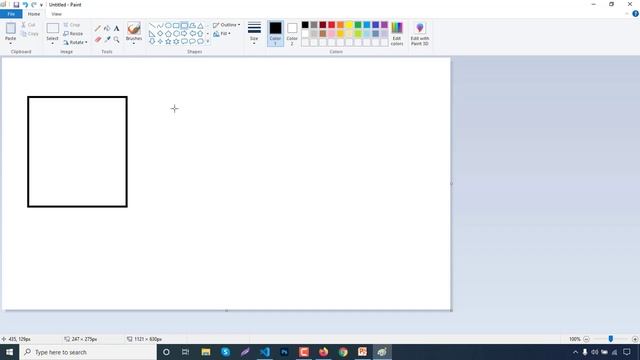Click the Redo icon in title bar

pyautogui.click(x=34, y=4)
